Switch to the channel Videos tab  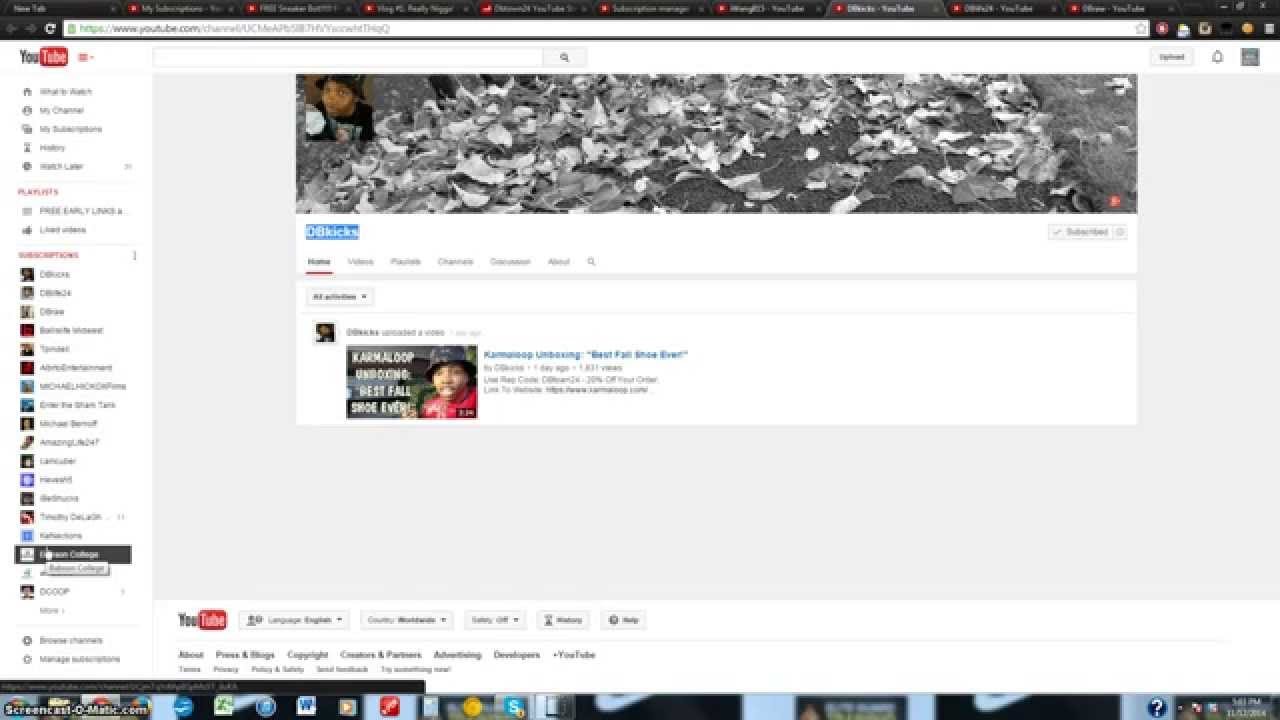click(x=360, y=262)
